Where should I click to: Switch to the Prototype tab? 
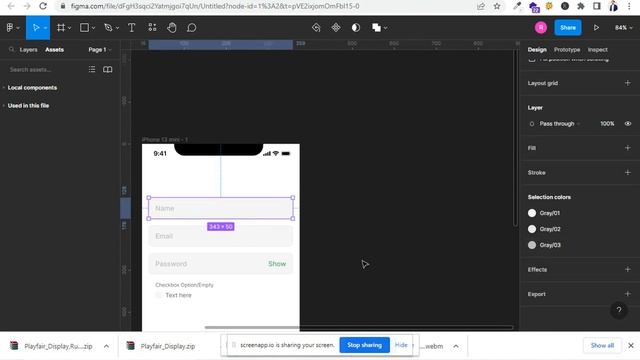point(567,49)
